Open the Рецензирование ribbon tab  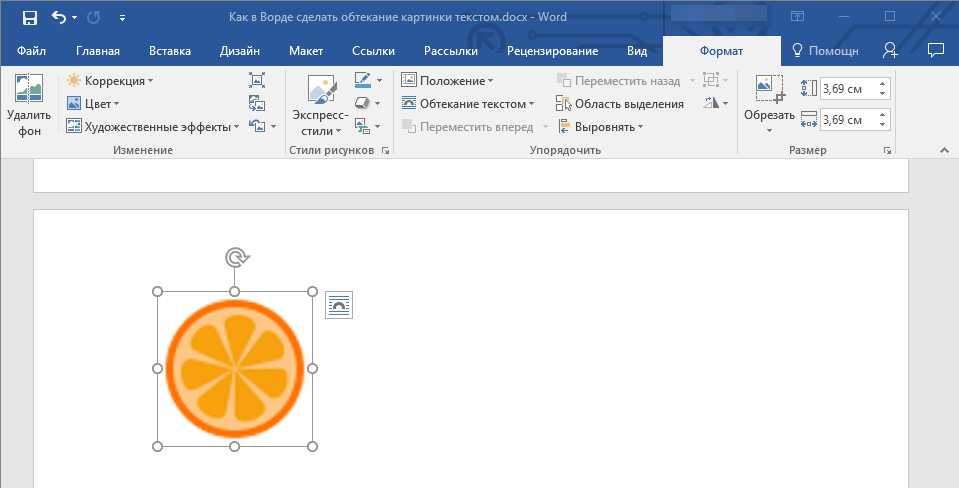[552, 51]
